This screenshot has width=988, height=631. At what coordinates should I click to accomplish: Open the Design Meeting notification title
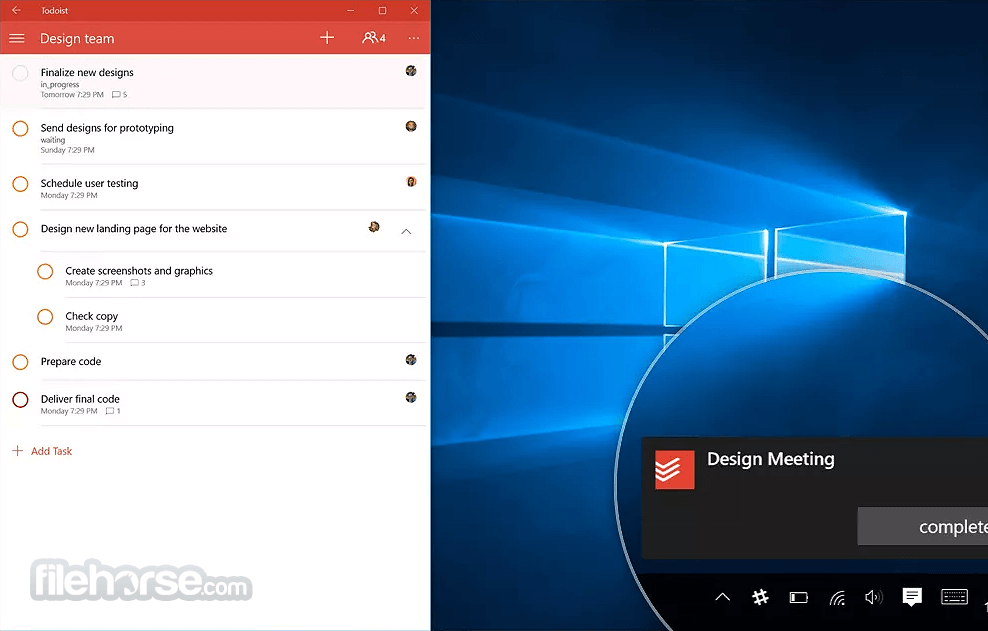click(771, 459)
